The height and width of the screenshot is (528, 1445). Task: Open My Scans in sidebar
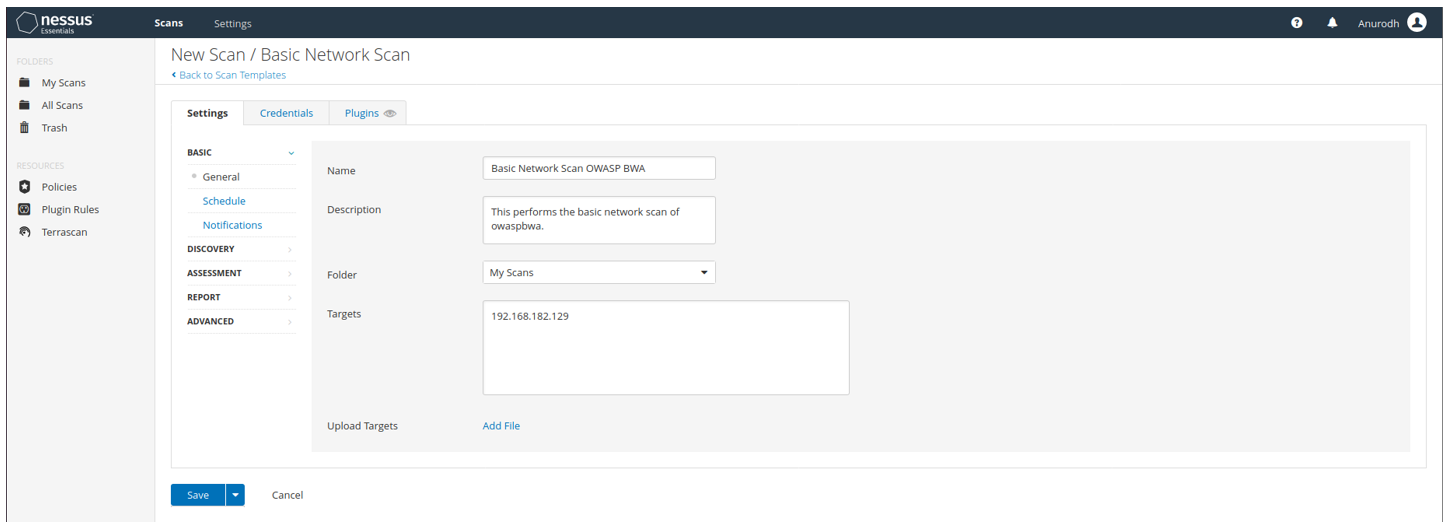coord(63,83)
